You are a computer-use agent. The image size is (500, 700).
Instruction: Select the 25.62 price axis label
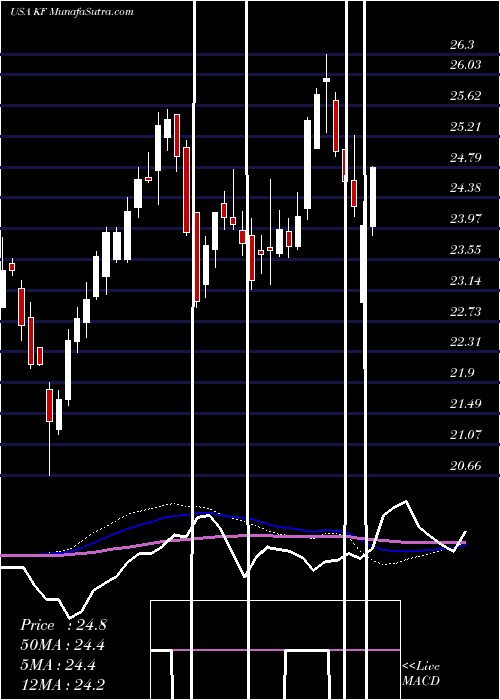(466, 96)
